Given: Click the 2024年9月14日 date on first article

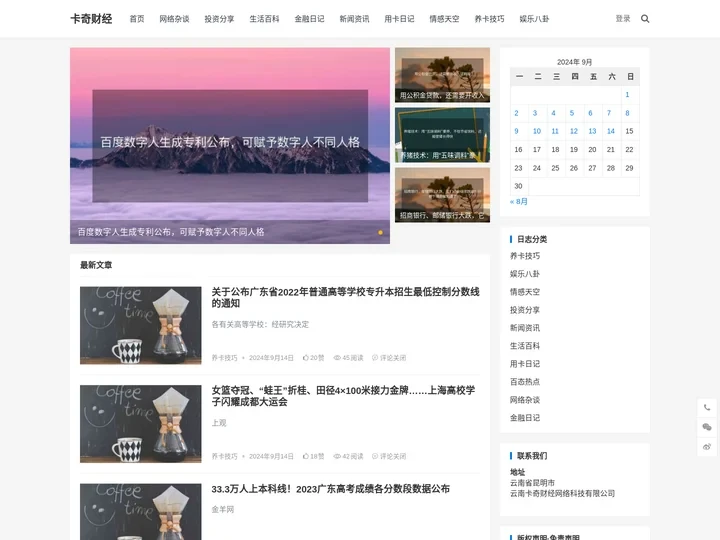Looking at the screenshot, I should 271,358.
